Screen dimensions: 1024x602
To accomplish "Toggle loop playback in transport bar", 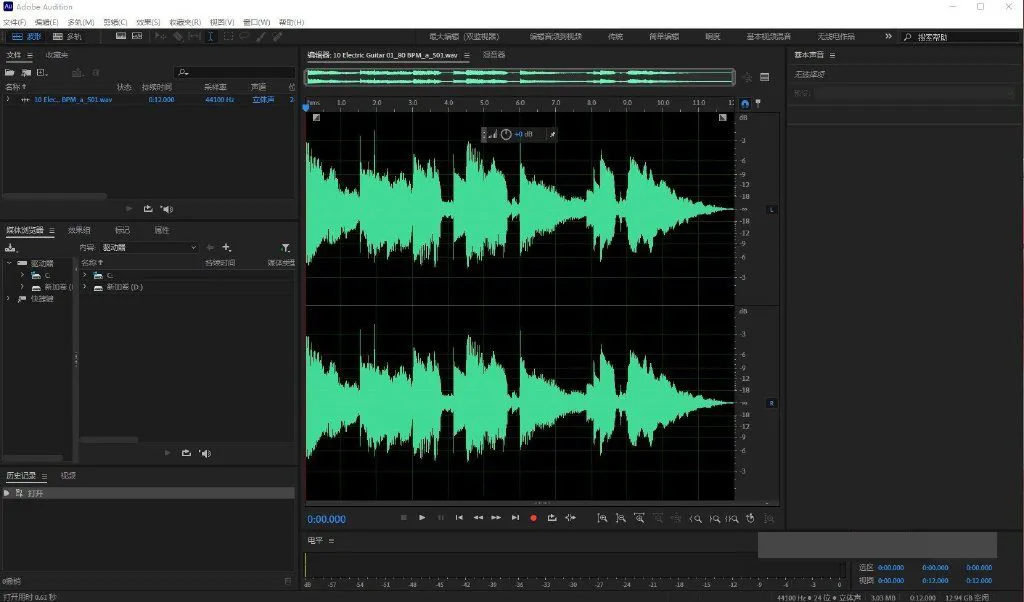I will point(551,517).
